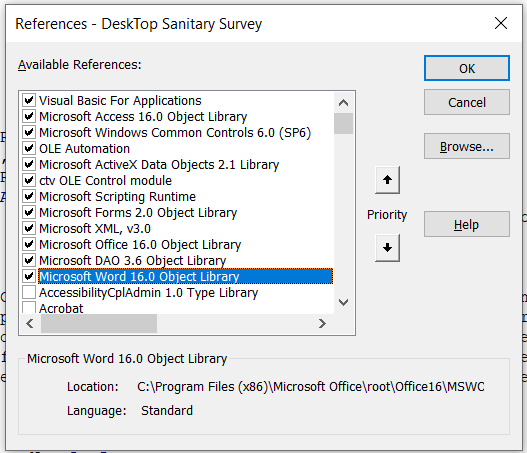Viewport: 527px width, 453px height.
Task: Select Microsoft Office 16.0 Object Library entry
Action: point(140,245)
